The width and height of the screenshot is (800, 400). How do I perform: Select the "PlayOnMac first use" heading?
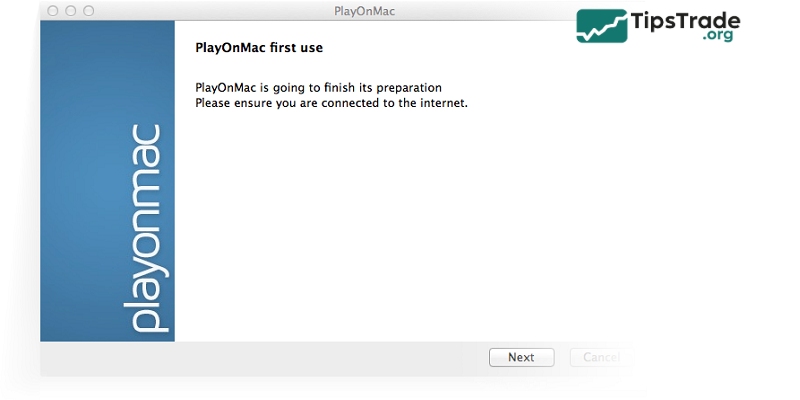(x=258, y=47)
